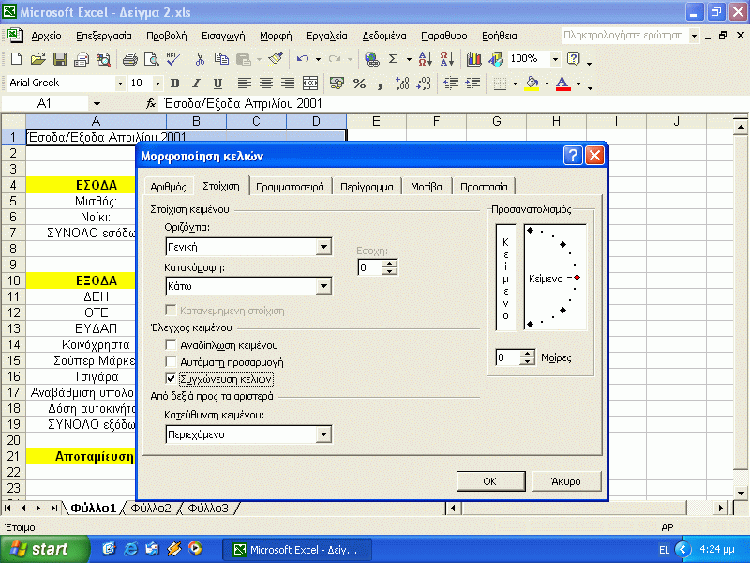Toggle Italic formatting button
Viewport: 750px width, 563px height.
click(x=196, y=83)
